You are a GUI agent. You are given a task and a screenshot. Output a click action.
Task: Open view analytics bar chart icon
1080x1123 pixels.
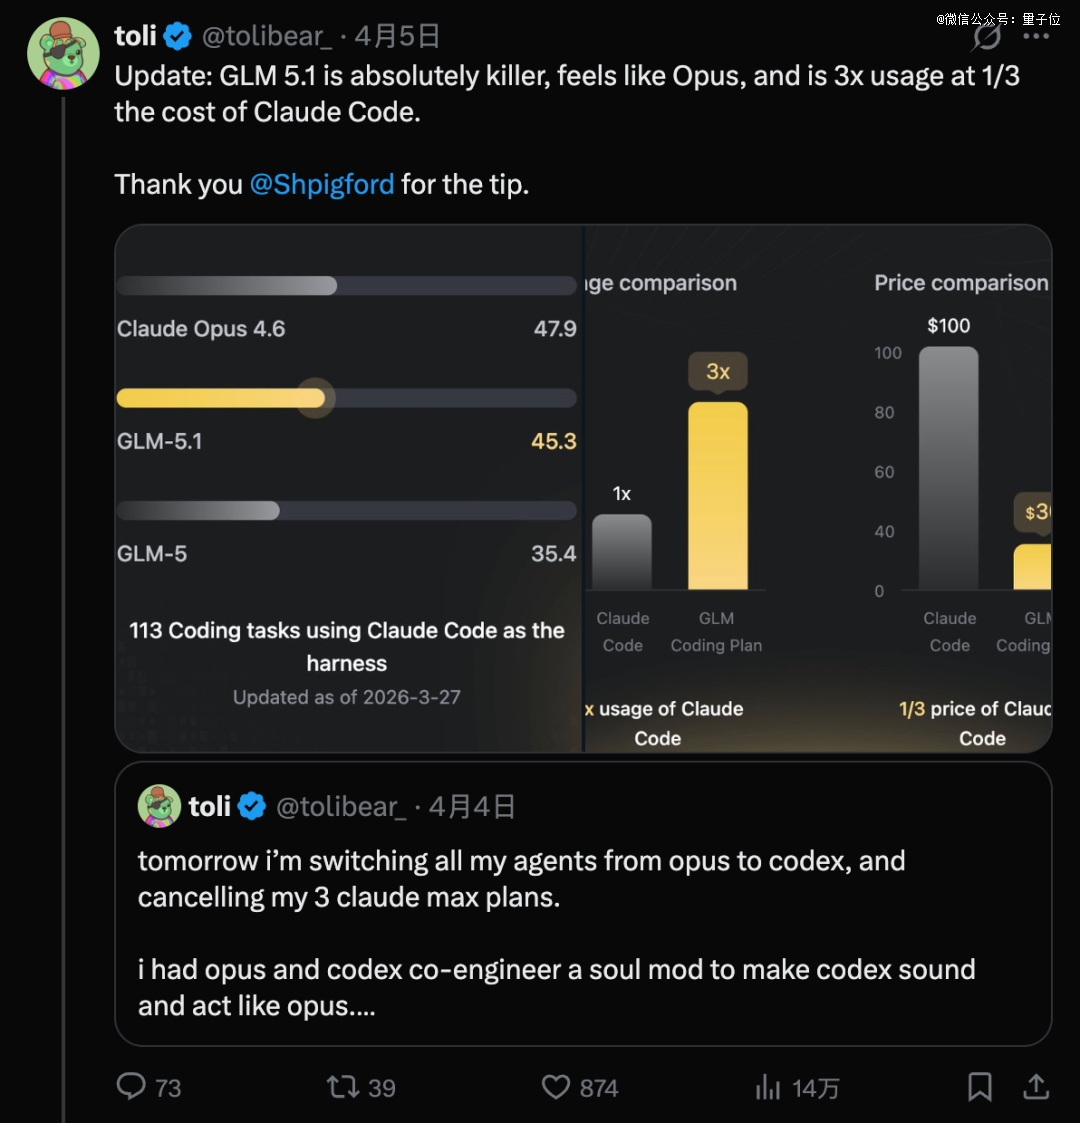[x=768, y=1086]
